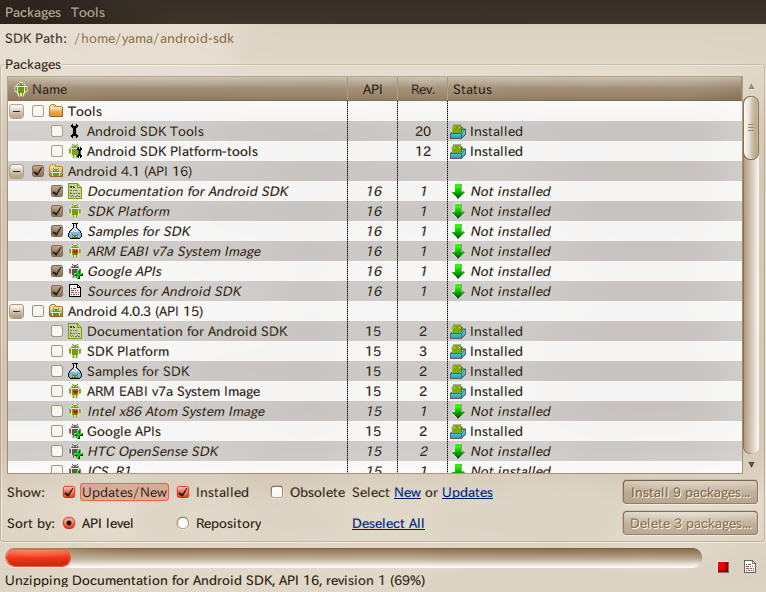
Task: Click the Google APIs add-on icon, API 16
Action: coord(75,271)
